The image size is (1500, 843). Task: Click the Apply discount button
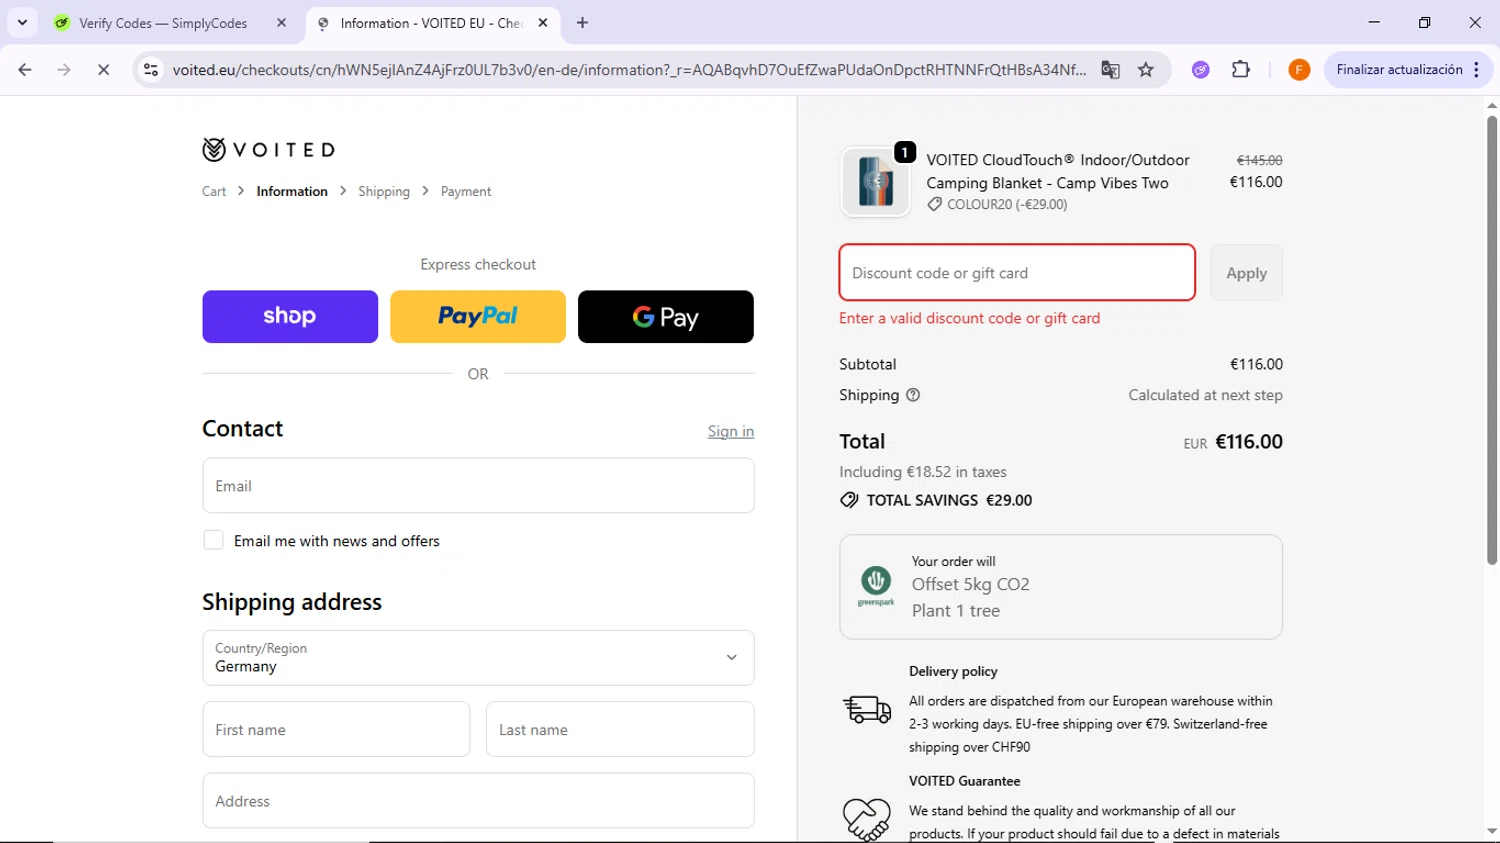click(1246, 272)
